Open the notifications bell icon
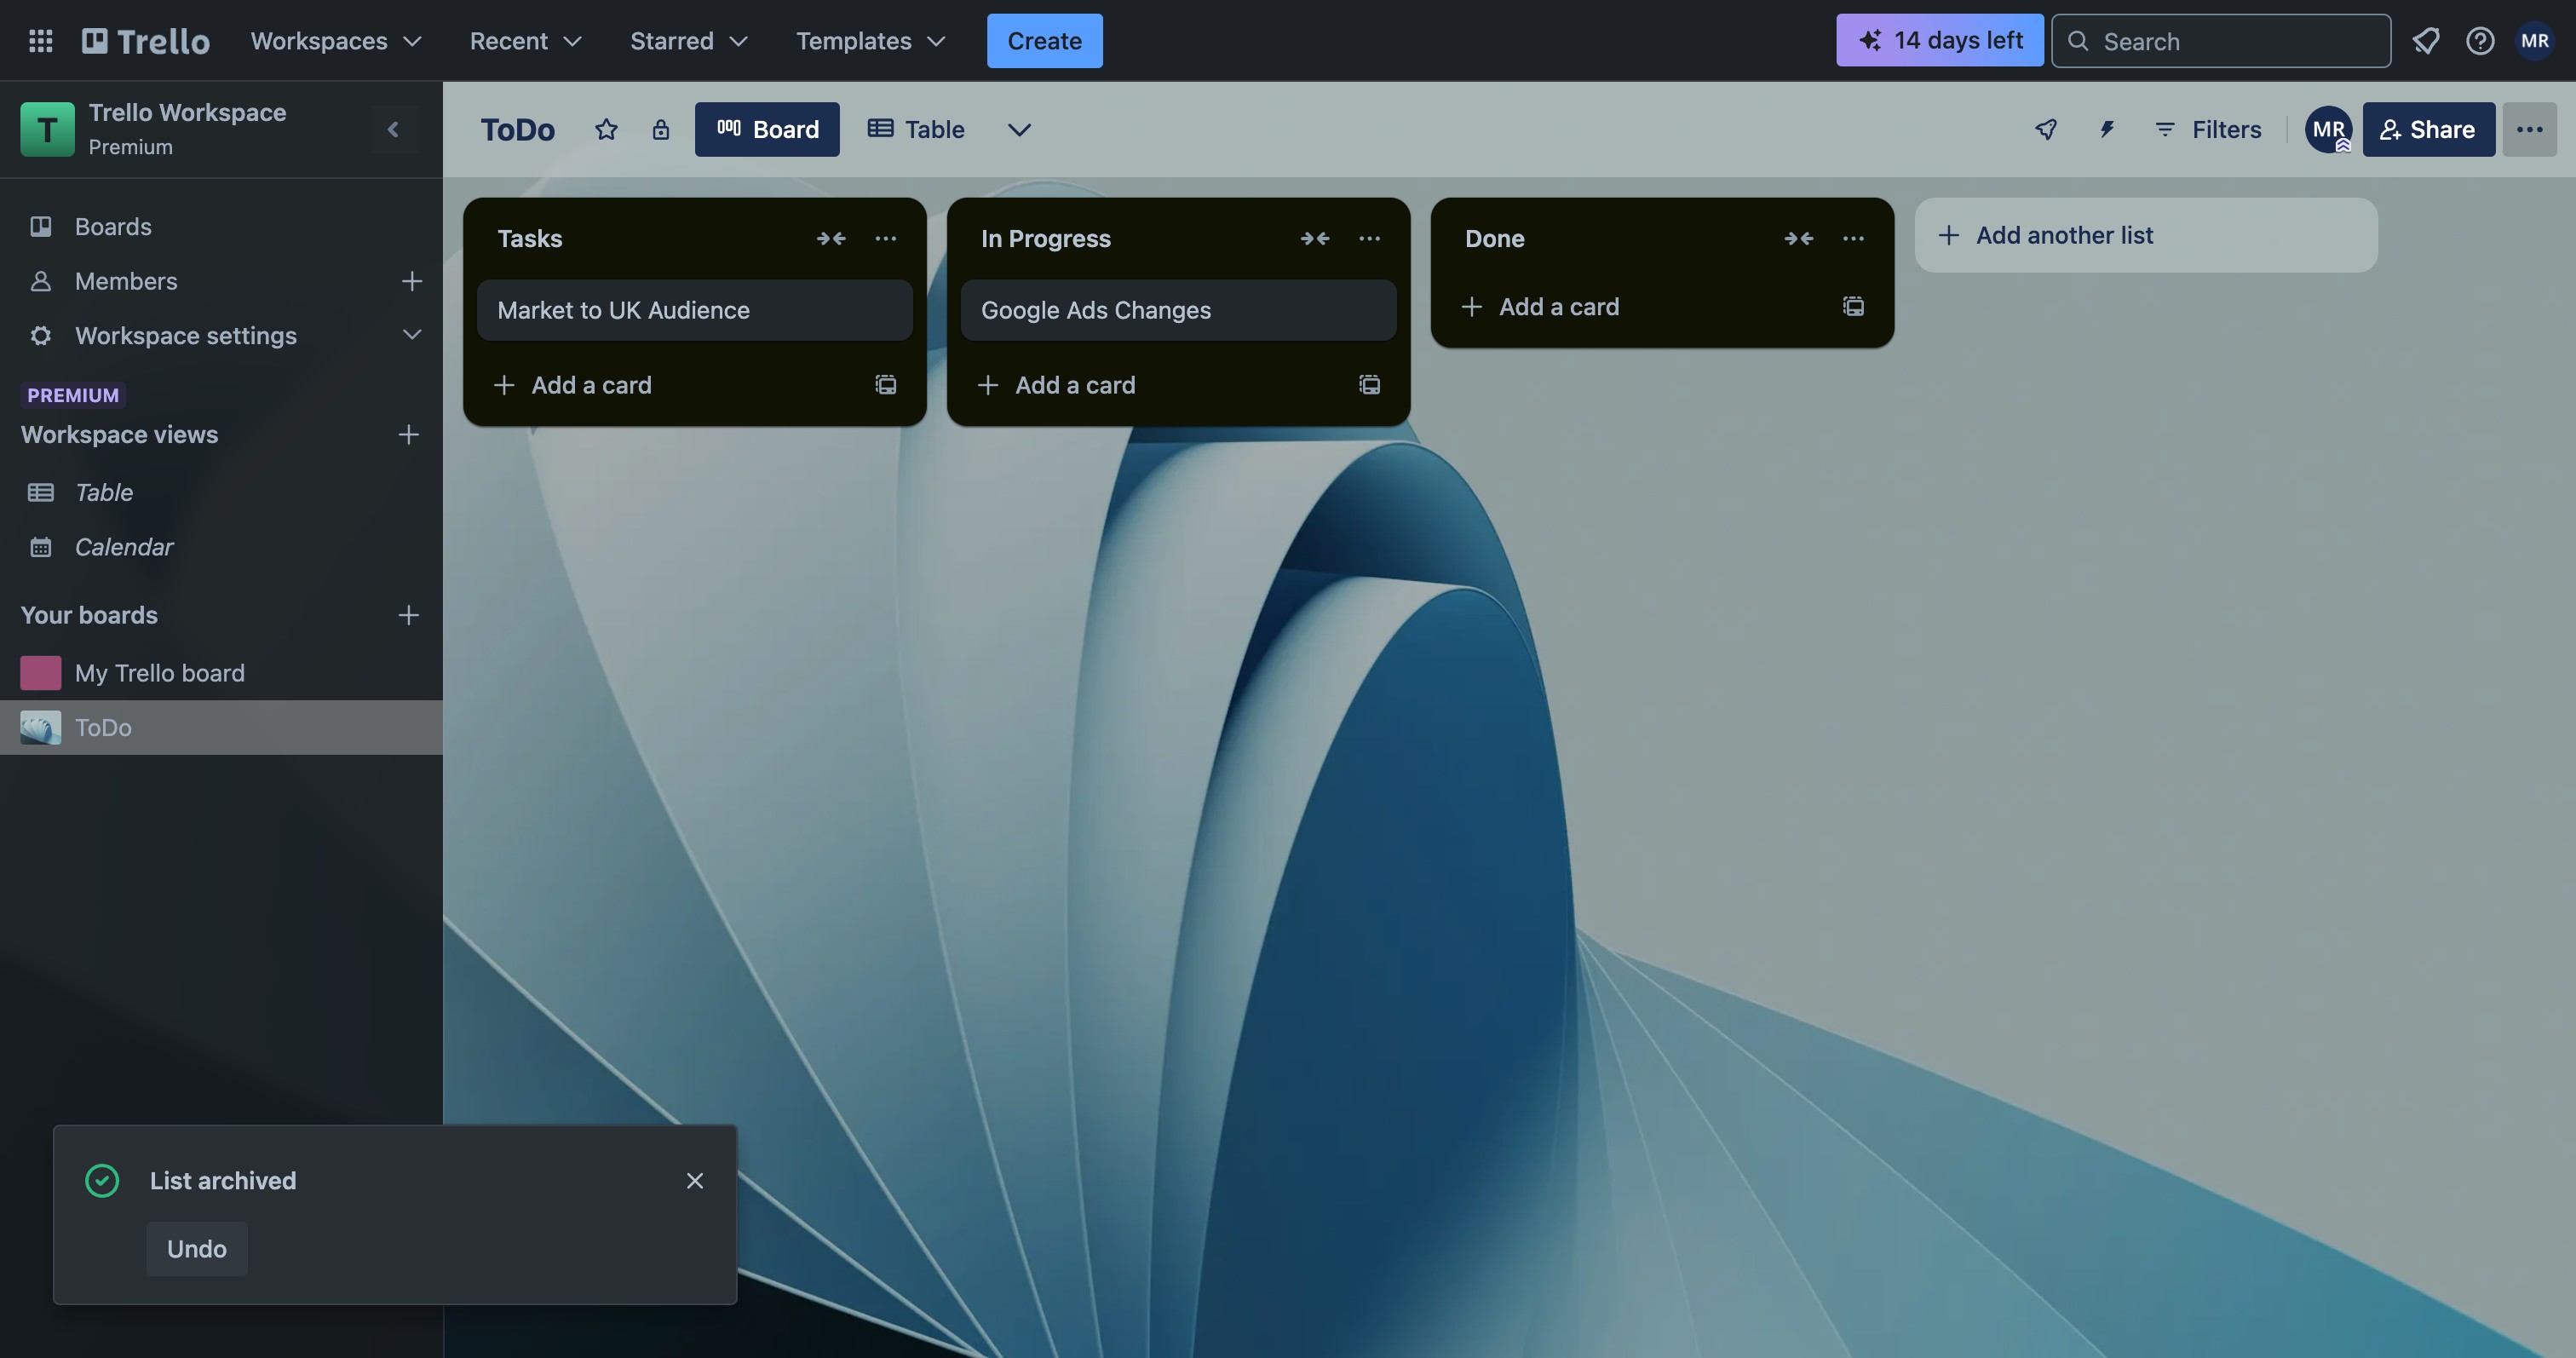 2425,41
